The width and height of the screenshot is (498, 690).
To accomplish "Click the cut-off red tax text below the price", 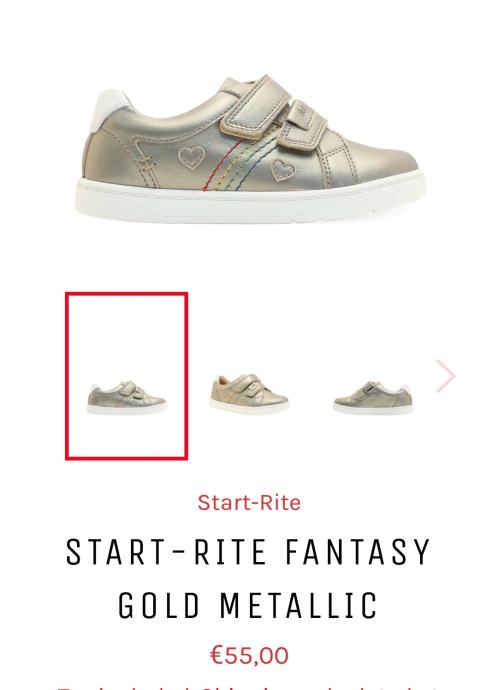I will coord(249,686).
